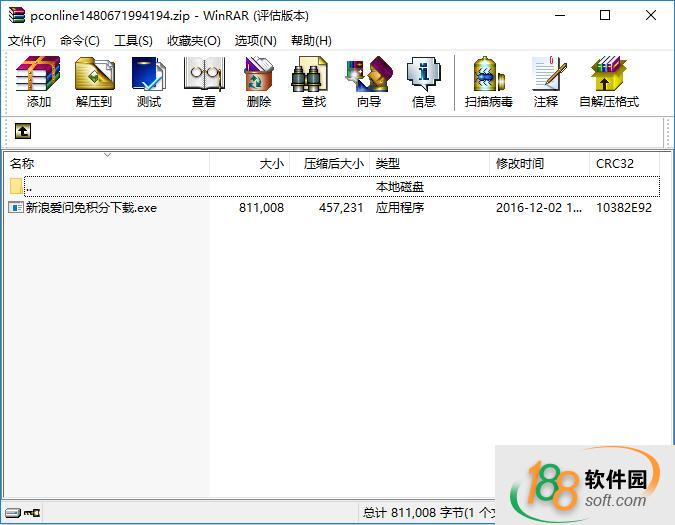Viewport: 675px width, 525px height.
Task: Open the Favorites (收藏夹) menu
Action: pos(193,41)
